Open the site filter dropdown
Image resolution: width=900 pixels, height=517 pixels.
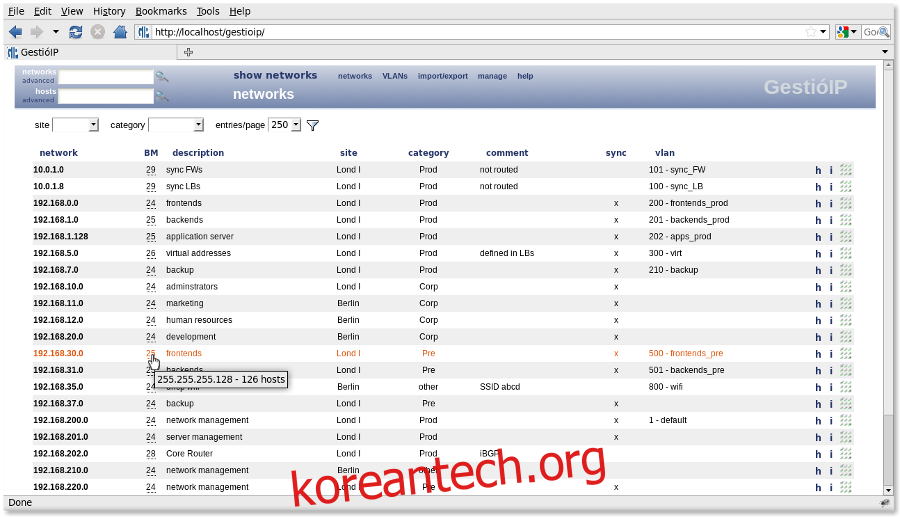point(75,125)
